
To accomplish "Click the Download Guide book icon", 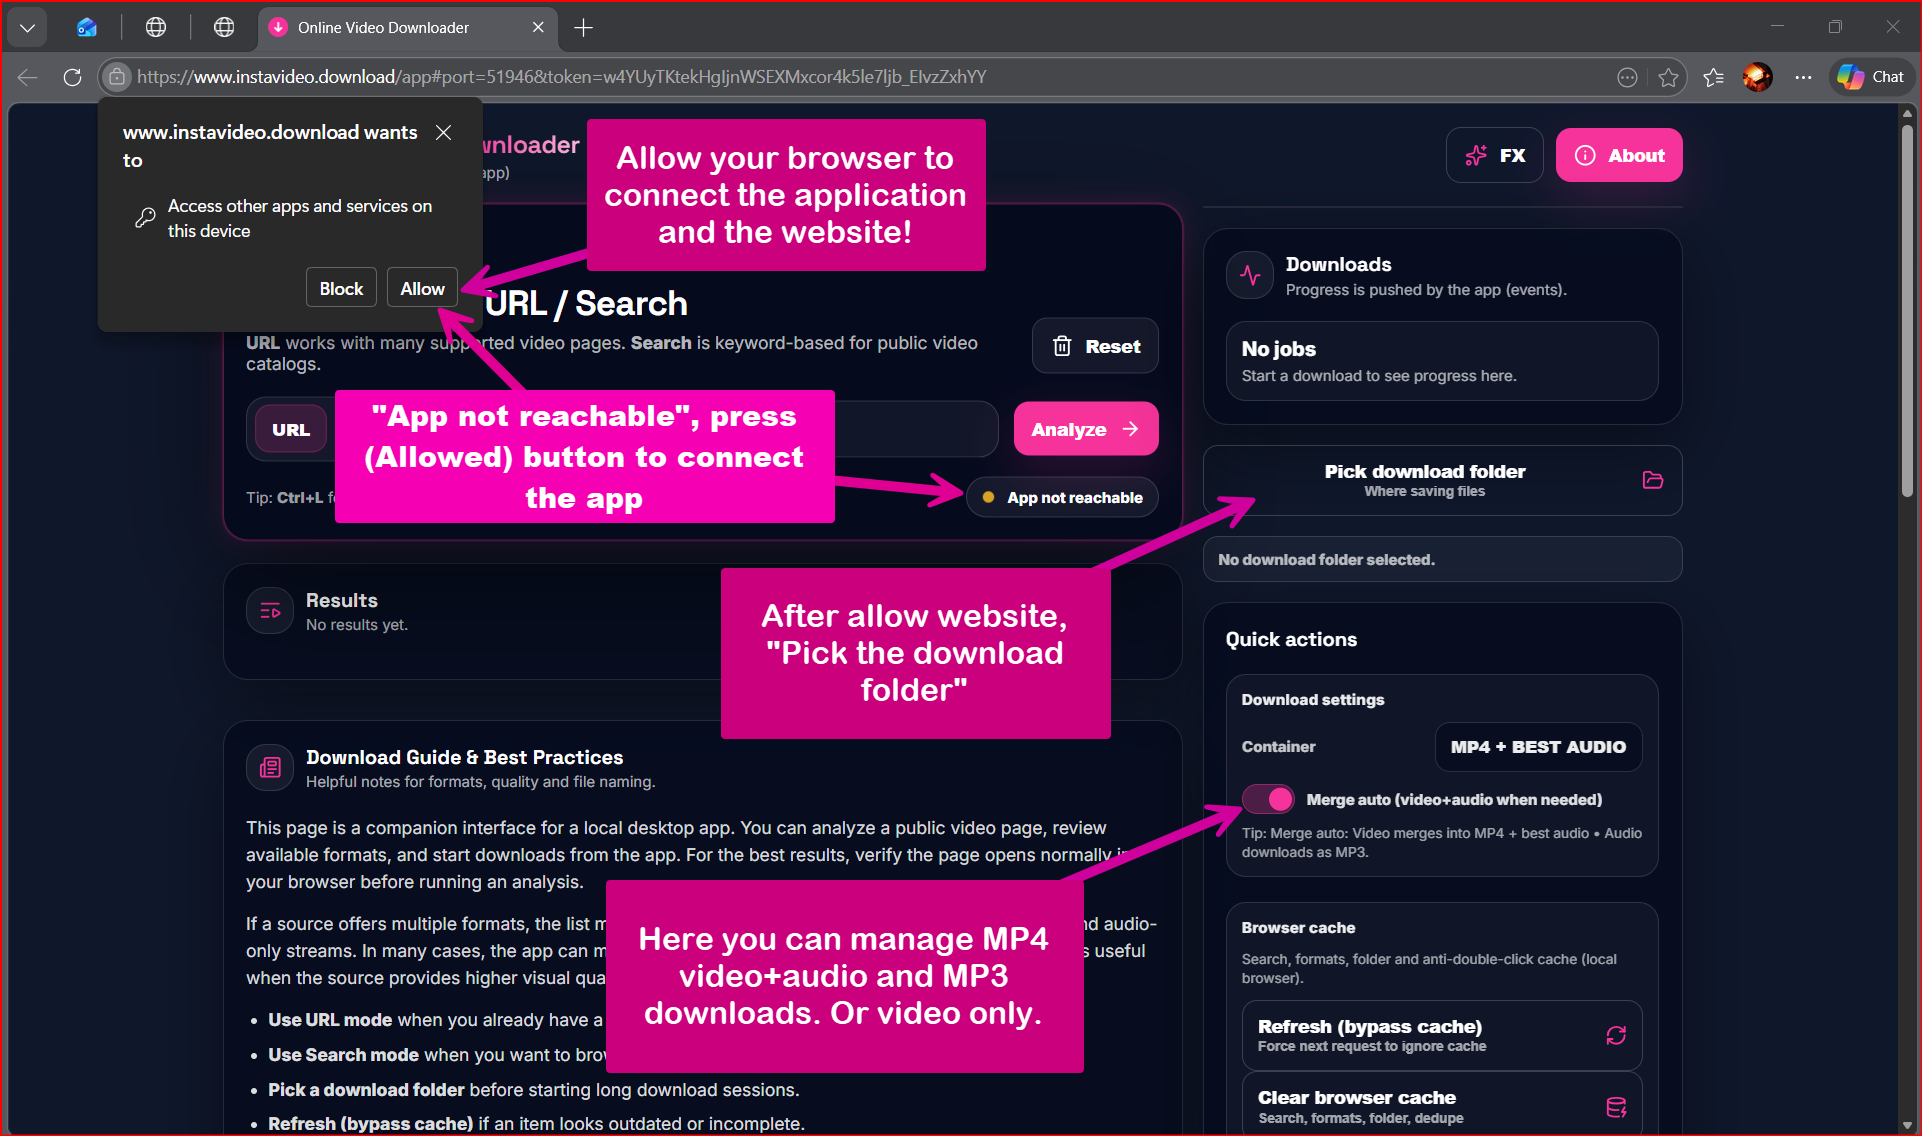I will tap(269, 767).
